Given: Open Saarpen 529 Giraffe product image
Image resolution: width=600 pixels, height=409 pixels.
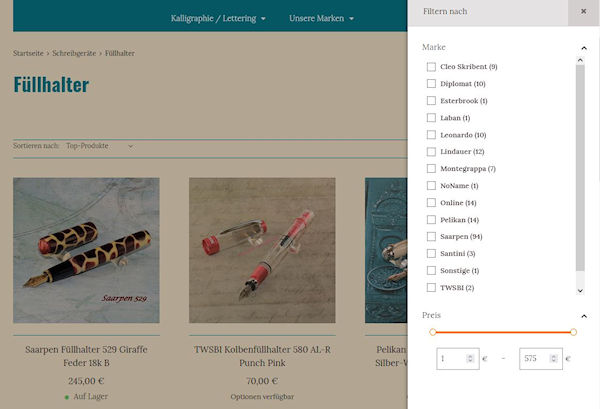Looking at the screenshot, I should [x=86, y=250].
